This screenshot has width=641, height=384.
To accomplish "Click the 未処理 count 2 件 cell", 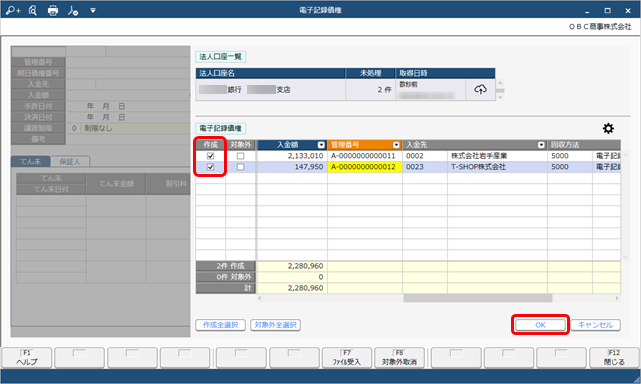I will click(370, 90).
